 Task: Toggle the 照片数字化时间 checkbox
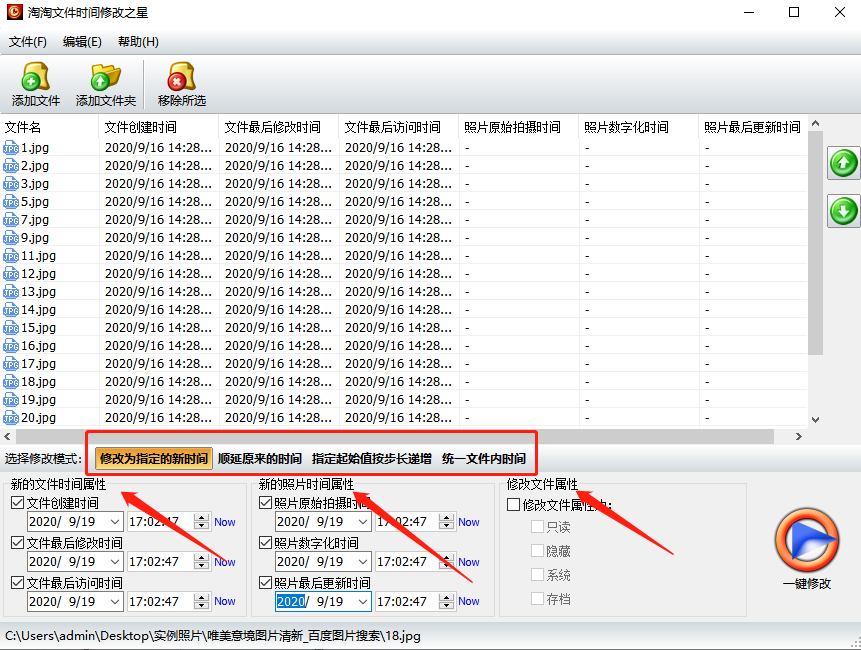click(266, 542)
